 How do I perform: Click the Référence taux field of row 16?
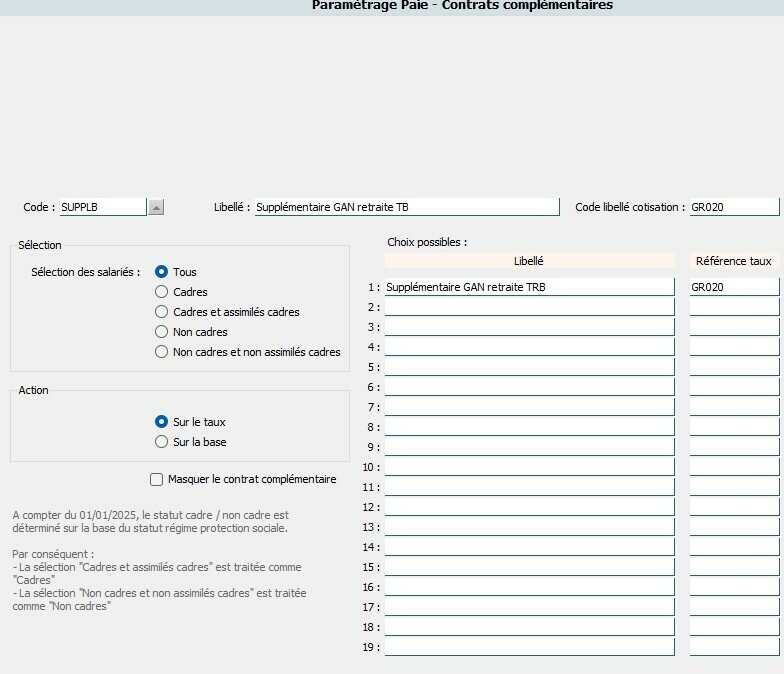734,587
